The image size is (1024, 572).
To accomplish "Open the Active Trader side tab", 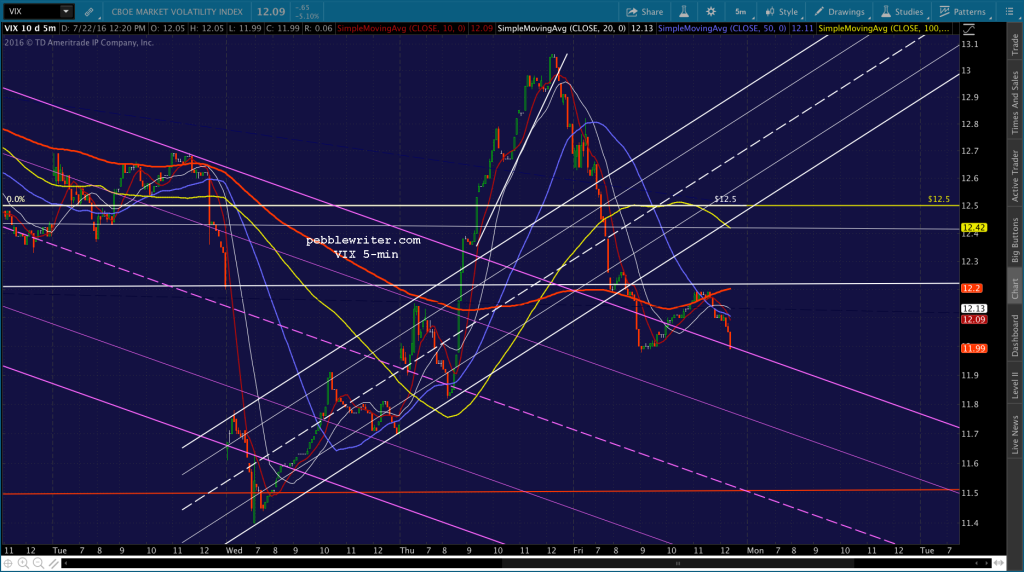I will pos(1015,176).
